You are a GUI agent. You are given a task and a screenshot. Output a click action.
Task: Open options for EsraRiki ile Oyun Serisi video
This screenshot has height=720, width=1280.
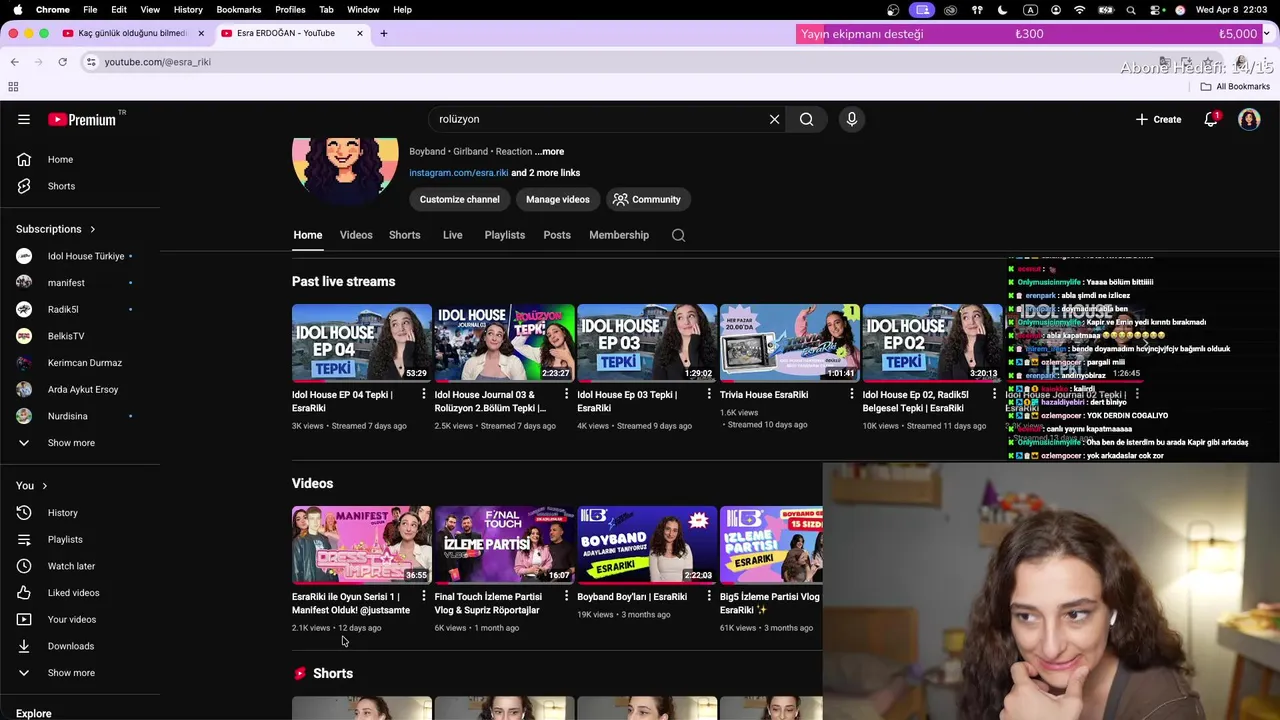pyautogui.click(x=424, y=597)
